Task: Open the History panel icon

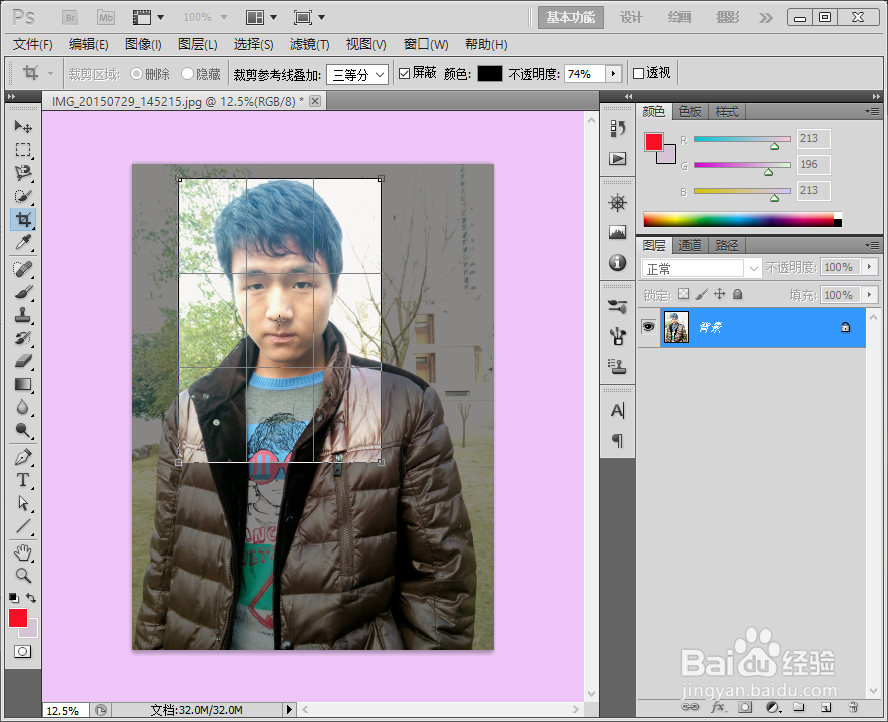Action: 617,129
